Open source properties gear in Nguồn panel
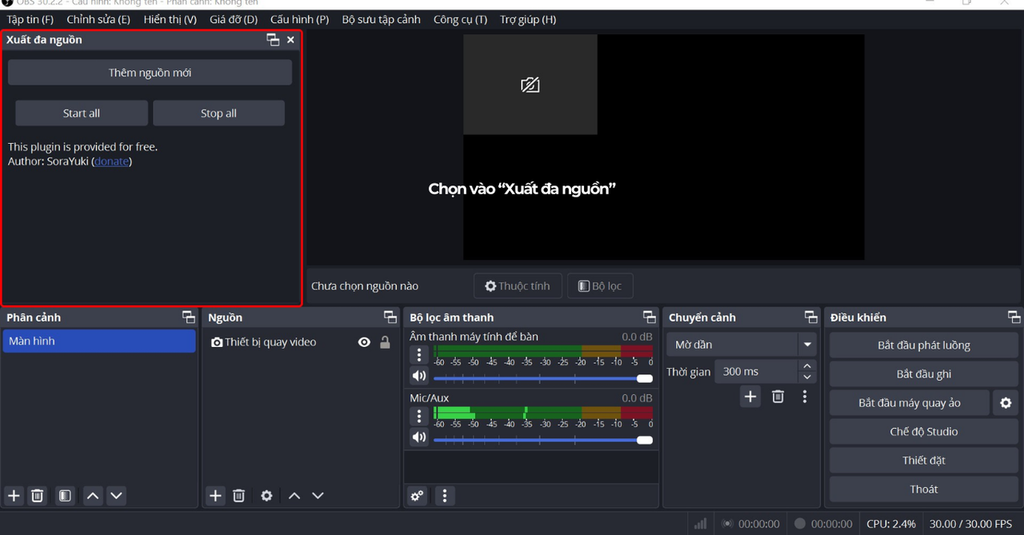This screenshot has width=1024, height=535. point(266,496)
